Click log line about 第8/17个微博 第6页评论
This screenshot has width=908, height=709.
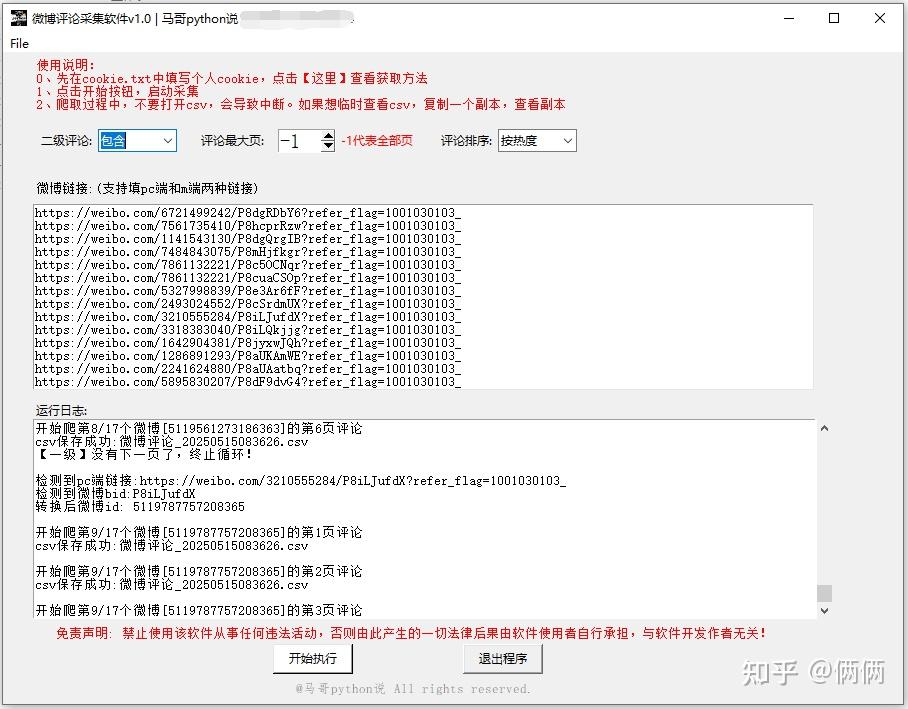point(199,429)
